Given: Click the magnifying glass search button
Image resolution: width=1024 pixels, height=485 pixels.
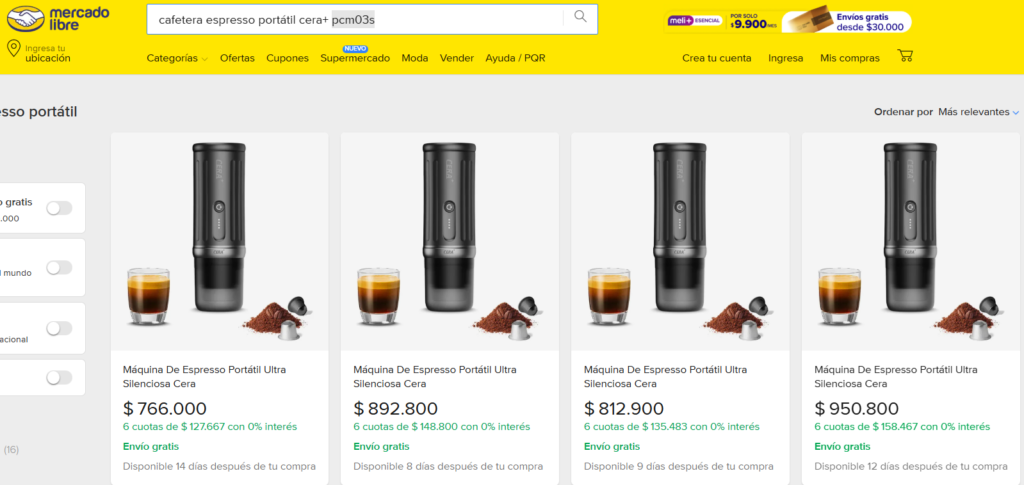Looking at the screenshot, I should [x=580, y=18].
